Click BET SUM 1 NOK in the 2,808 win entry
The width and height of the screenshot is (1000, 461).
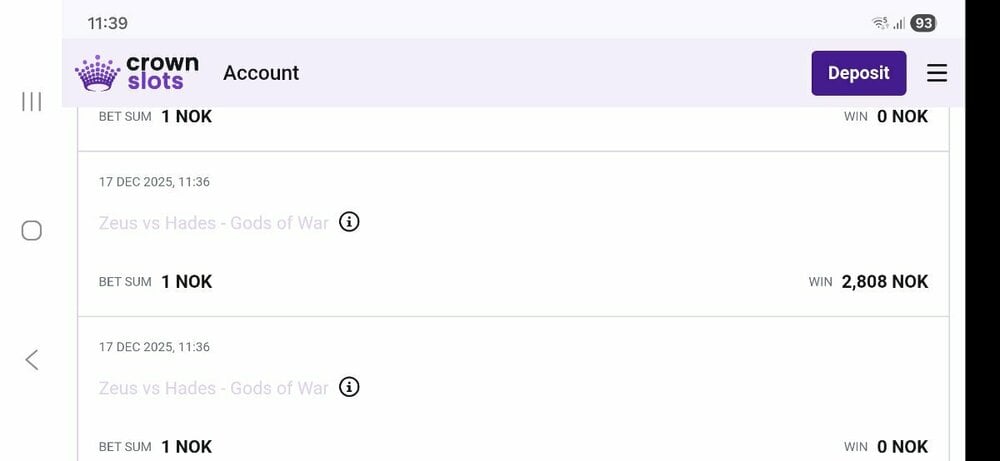pos(155,282)
